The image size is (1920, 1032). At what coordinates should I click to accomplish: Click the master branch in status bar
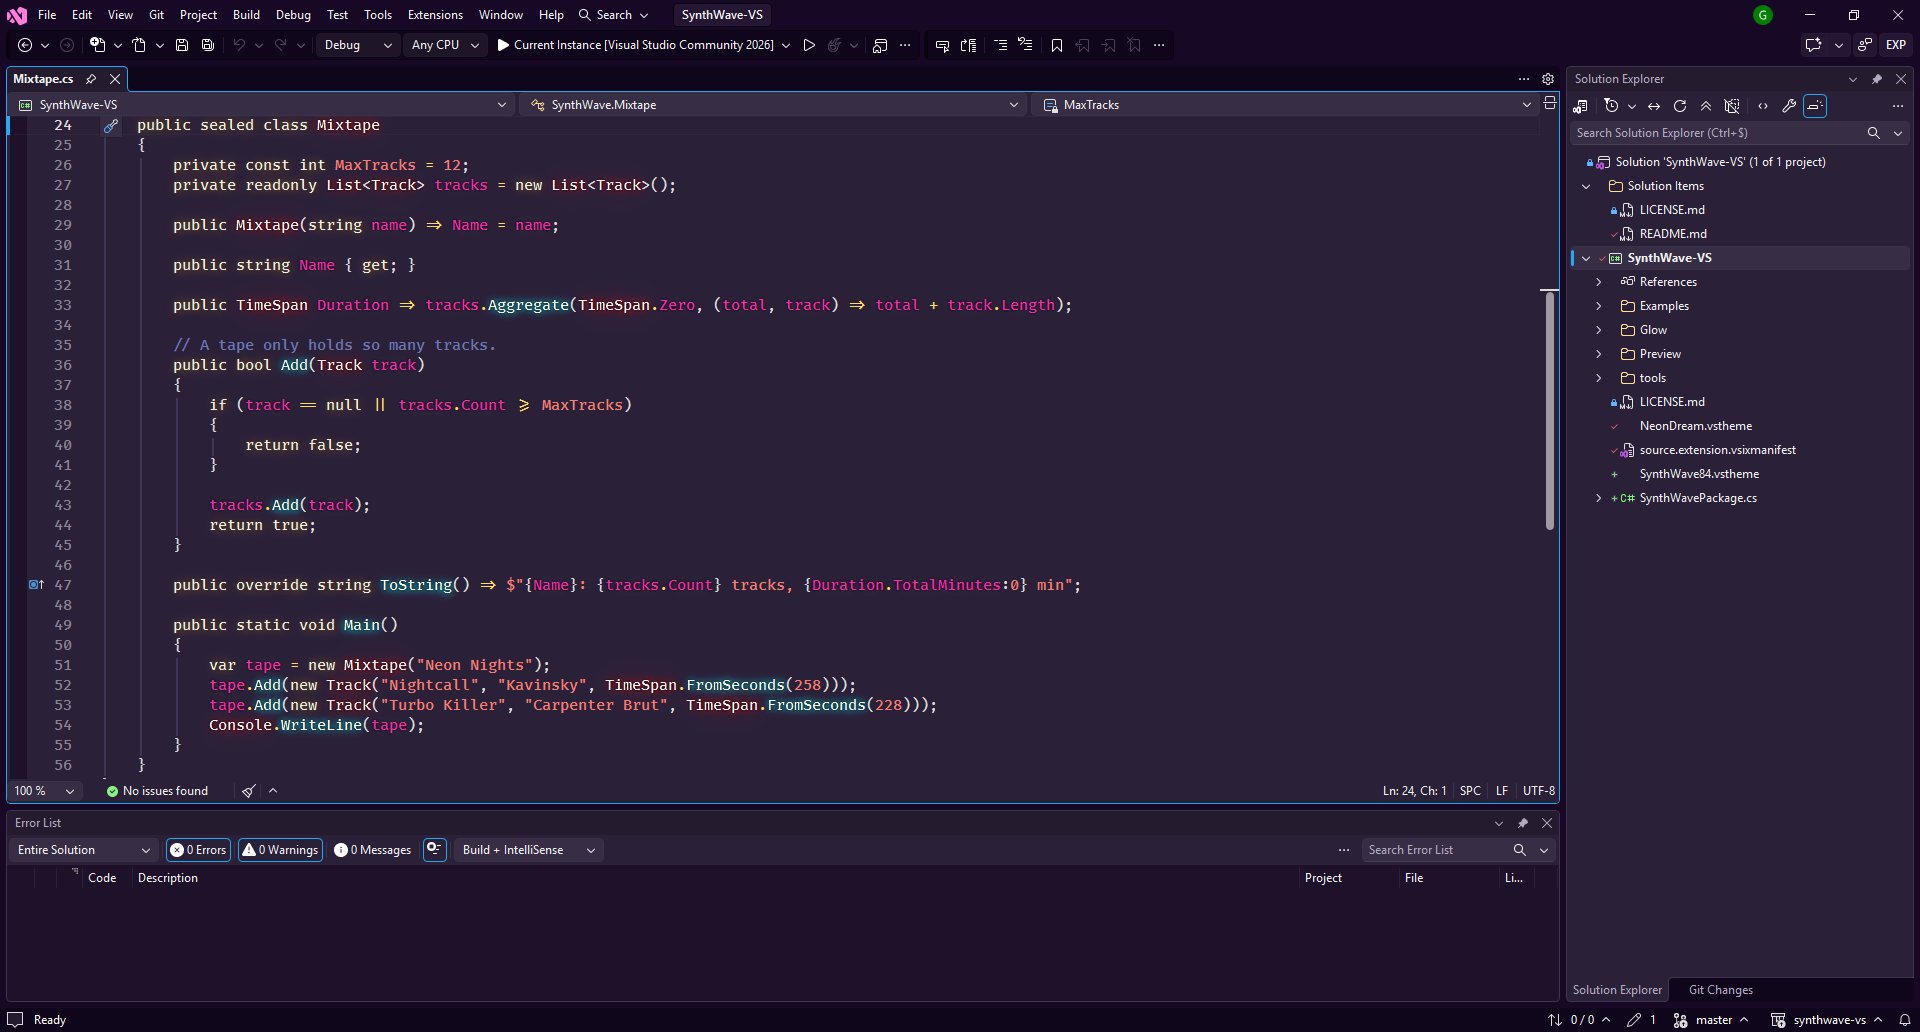pos(1711,1020)
